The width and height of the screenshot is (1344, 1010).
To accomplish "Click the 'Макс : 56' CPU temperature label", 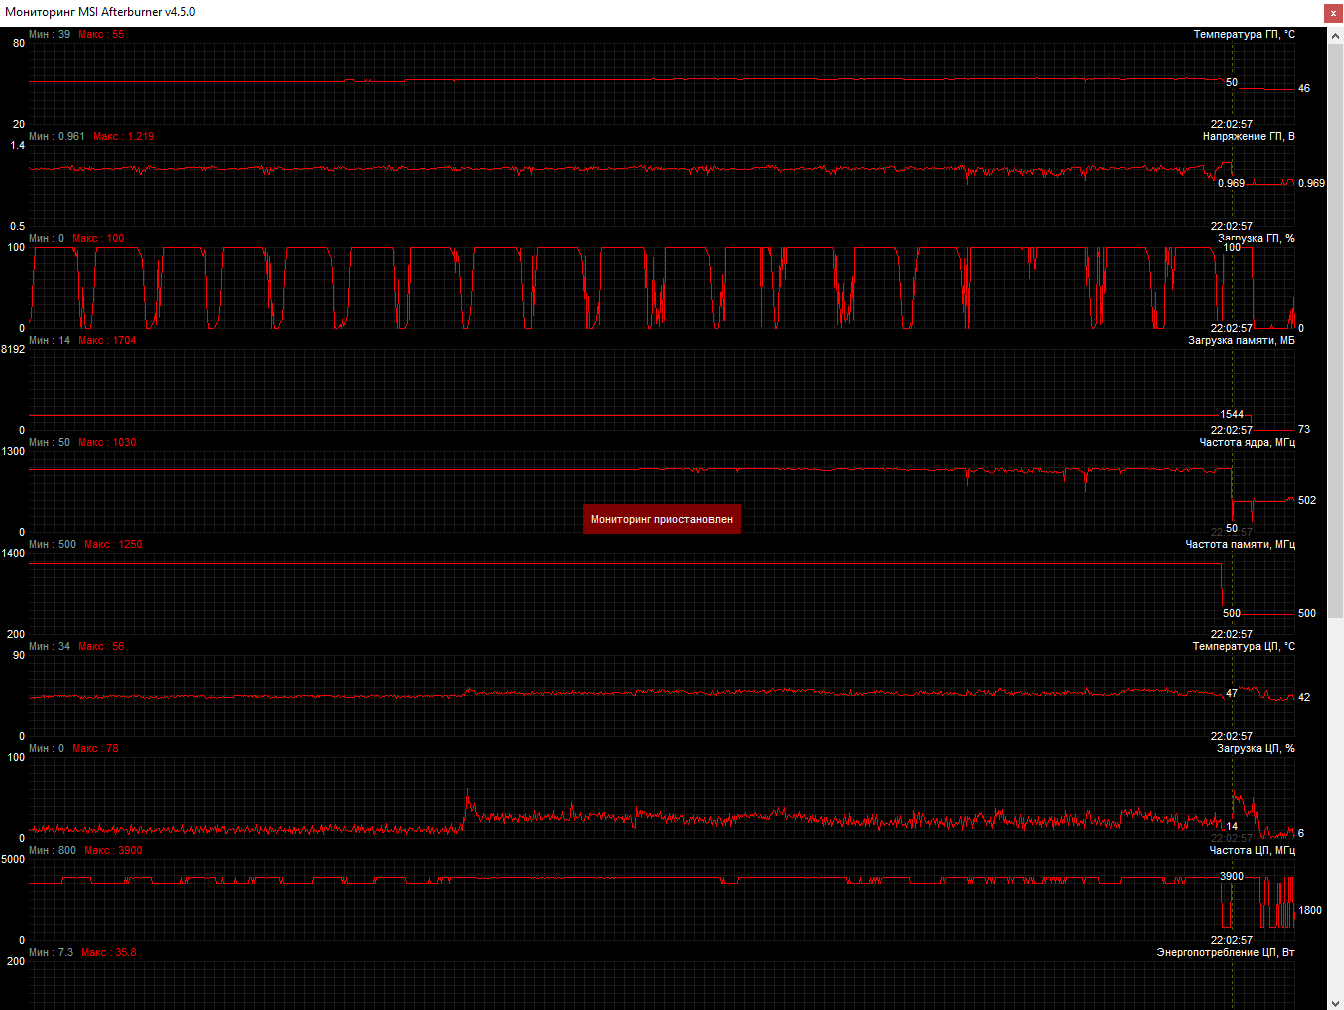I will click(x=102, y=646).
